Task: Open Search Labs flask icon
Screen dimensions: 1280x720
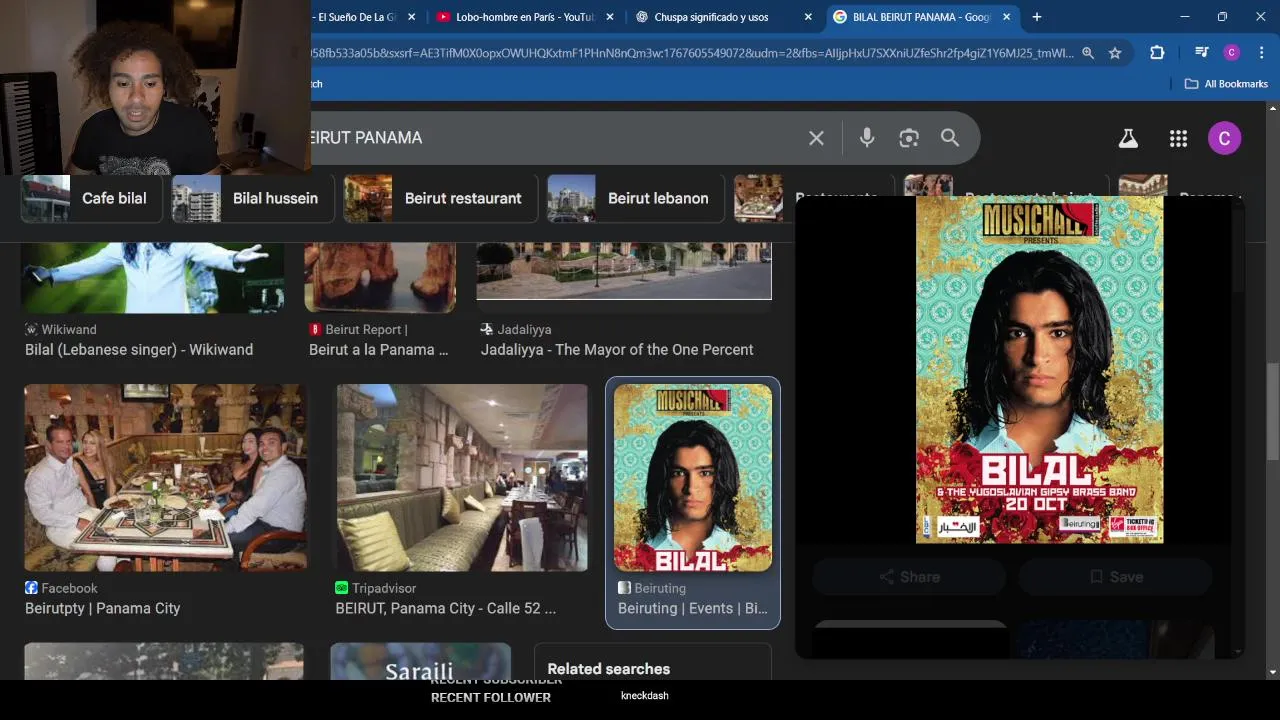Action: pos(1128,139)
